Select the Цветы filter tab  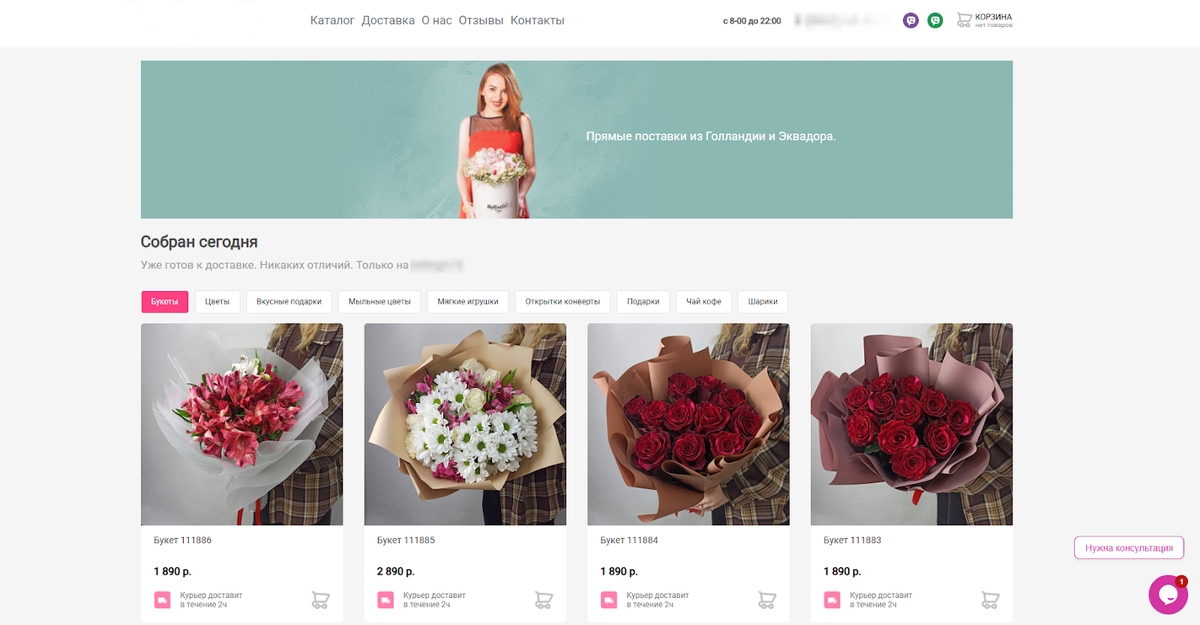coord(217,301)
